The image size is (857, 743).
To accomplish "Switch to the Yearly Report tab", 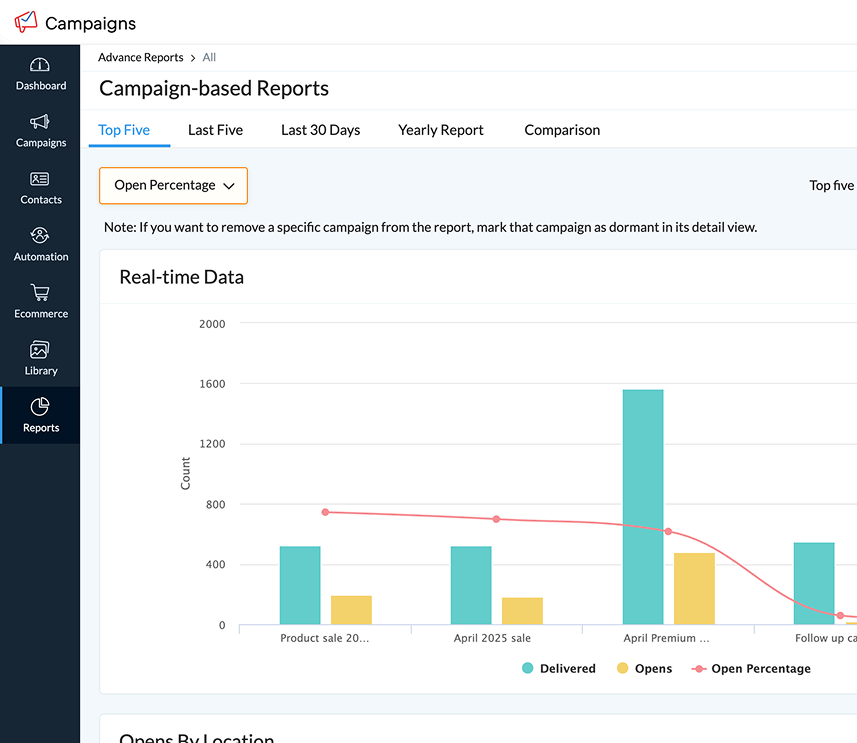I will pos(440,130).
